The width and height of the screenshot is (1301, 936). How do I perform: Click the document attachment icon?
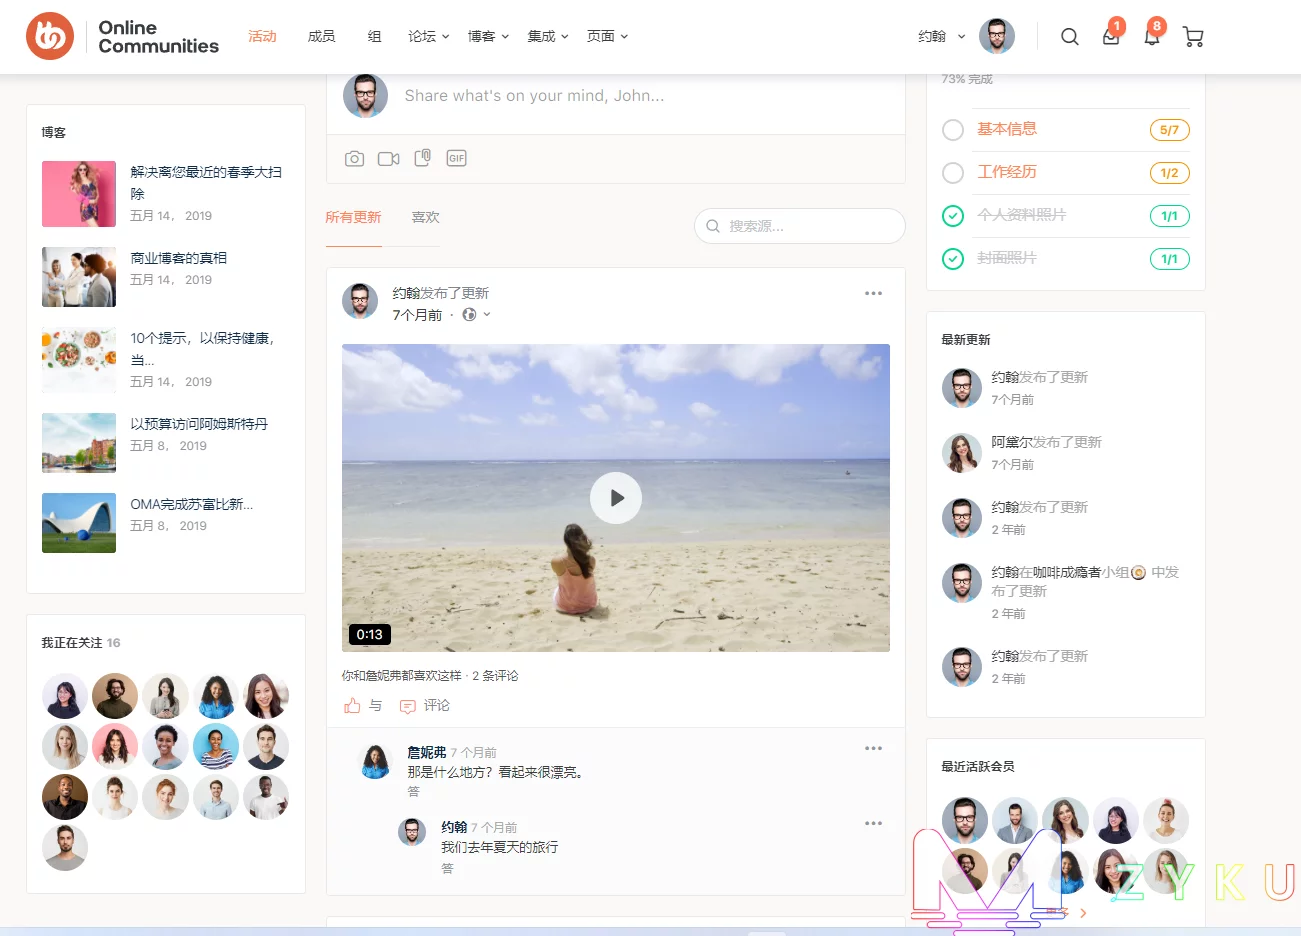(423, 158)
